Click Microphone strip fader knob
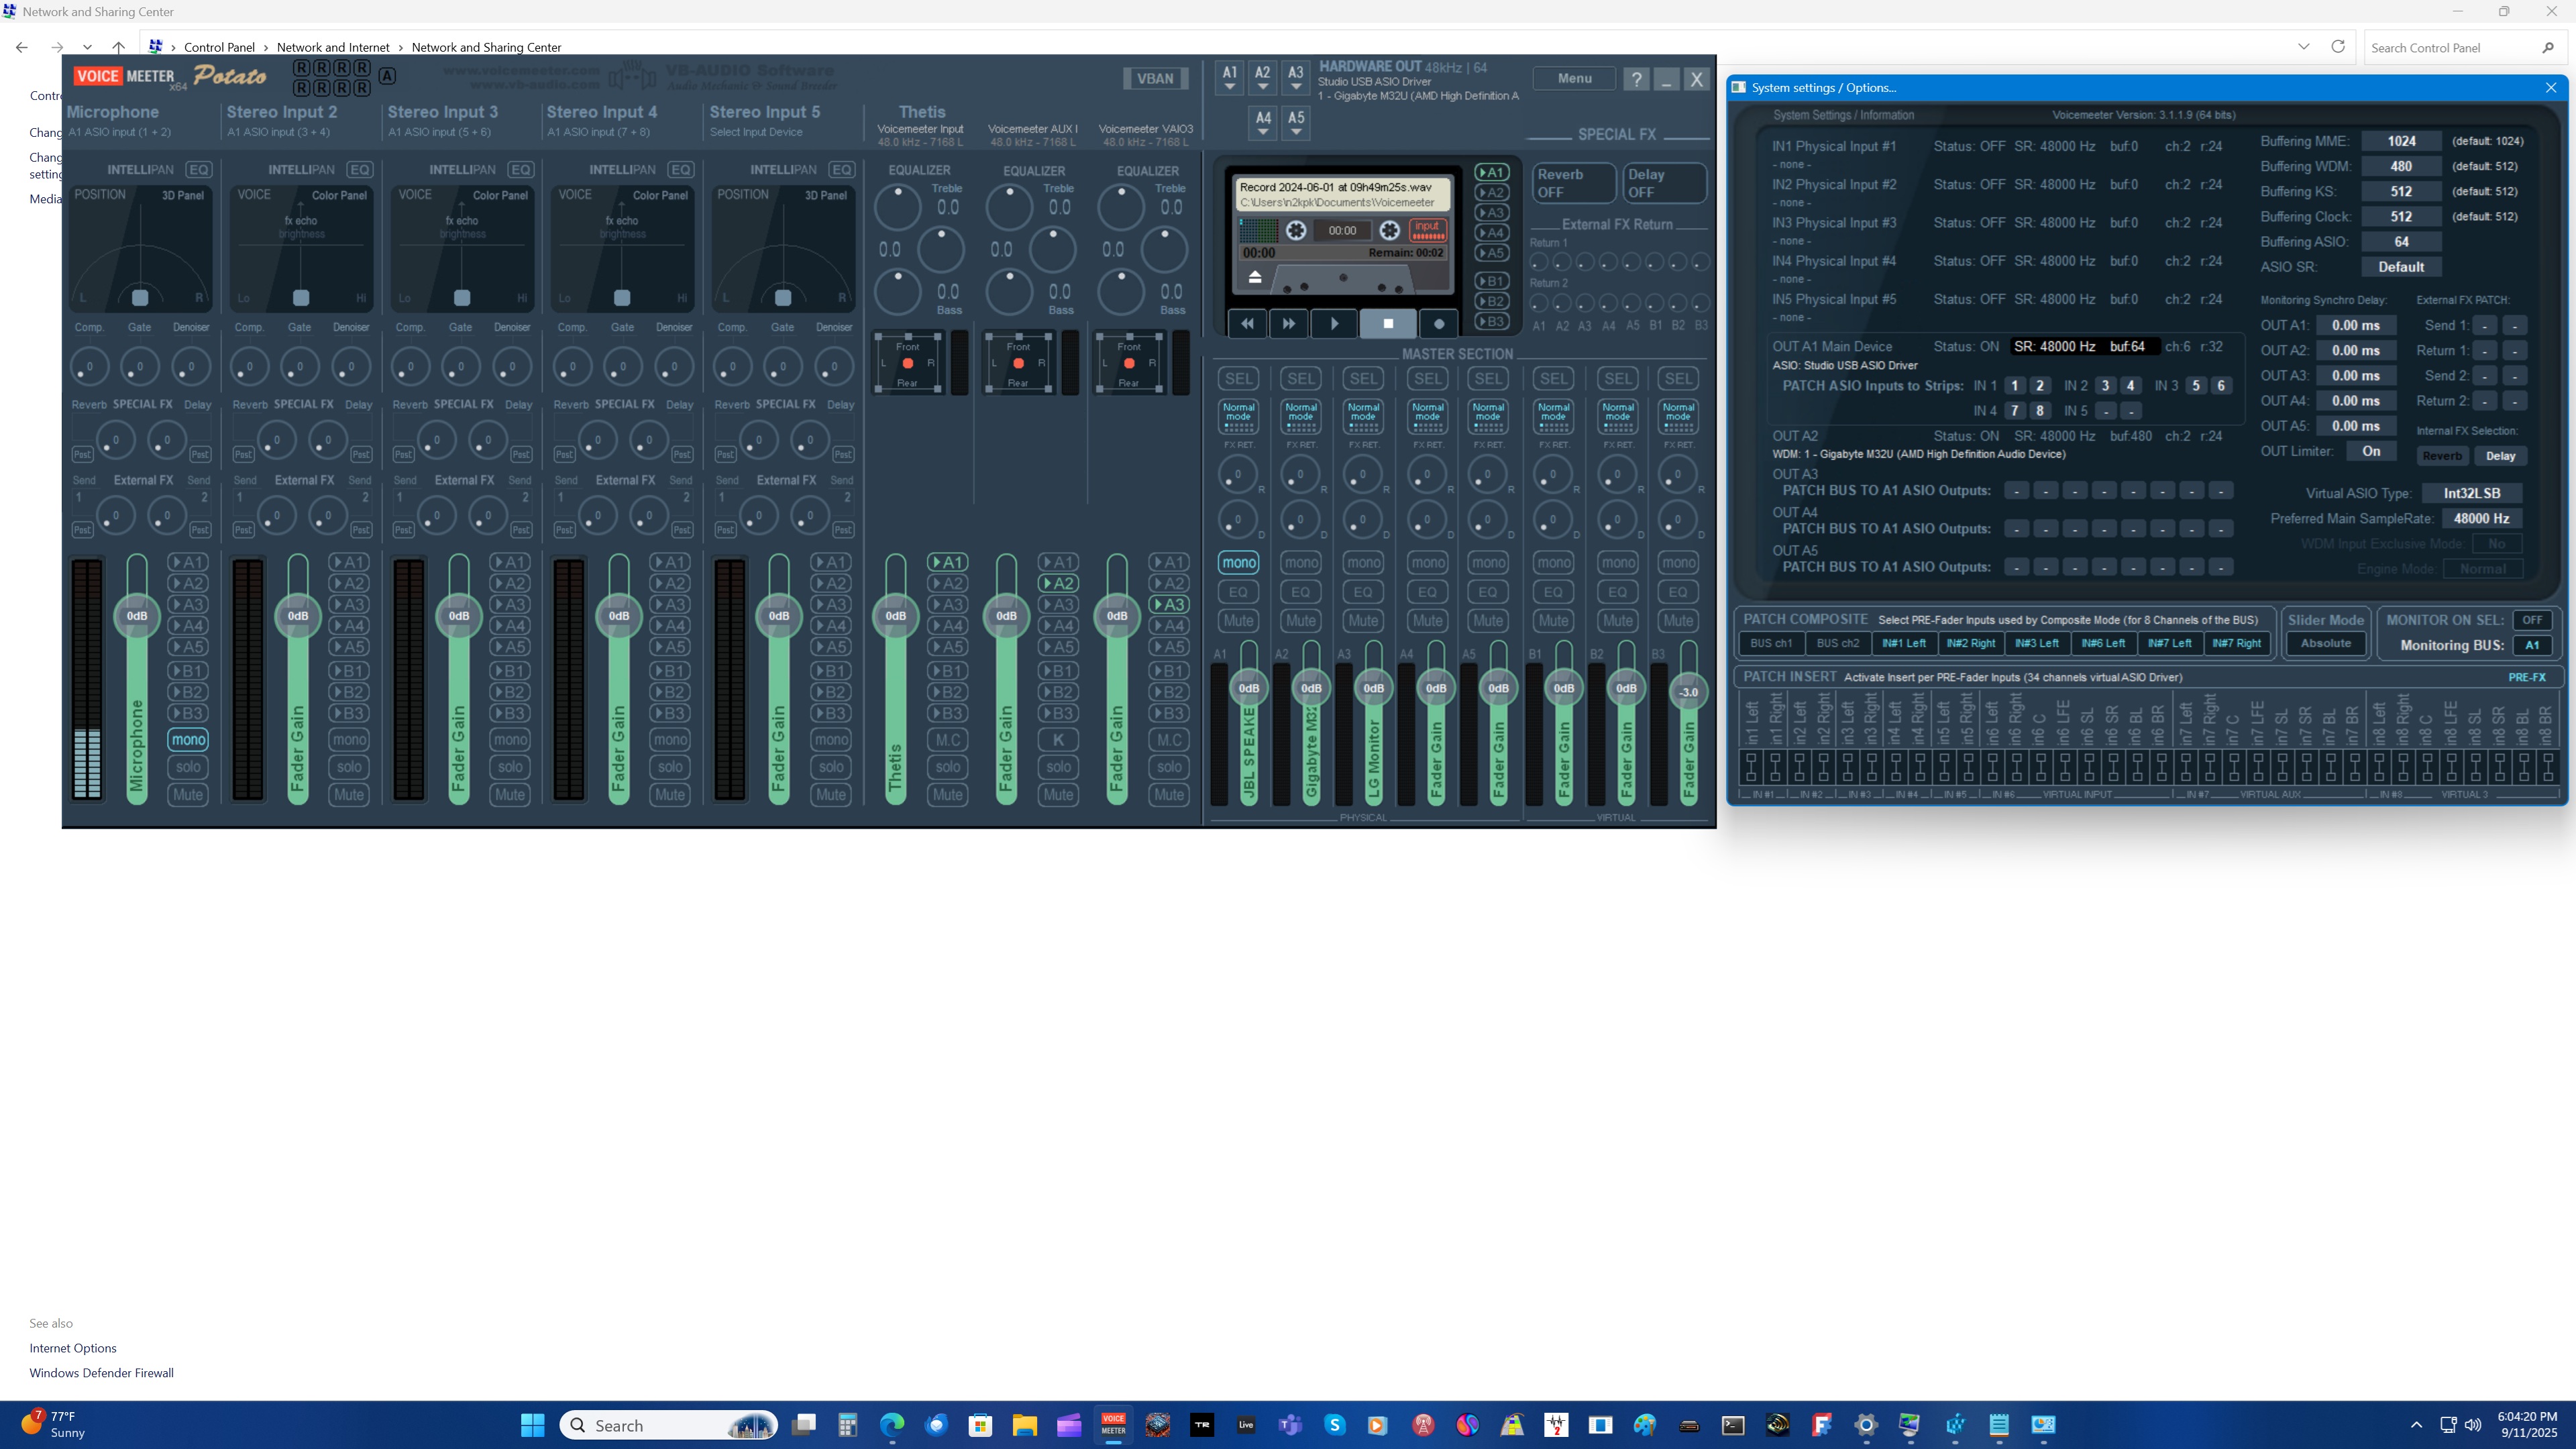 pyautogui.click(x=137, y=616)
